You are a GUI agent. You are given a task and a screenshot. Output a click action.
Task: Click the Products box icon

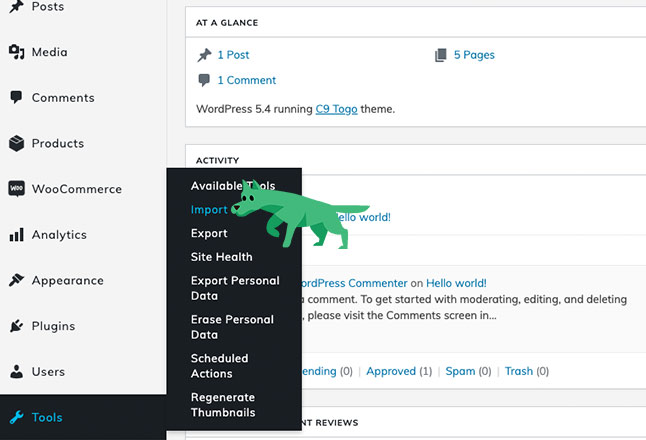point(16,143)
